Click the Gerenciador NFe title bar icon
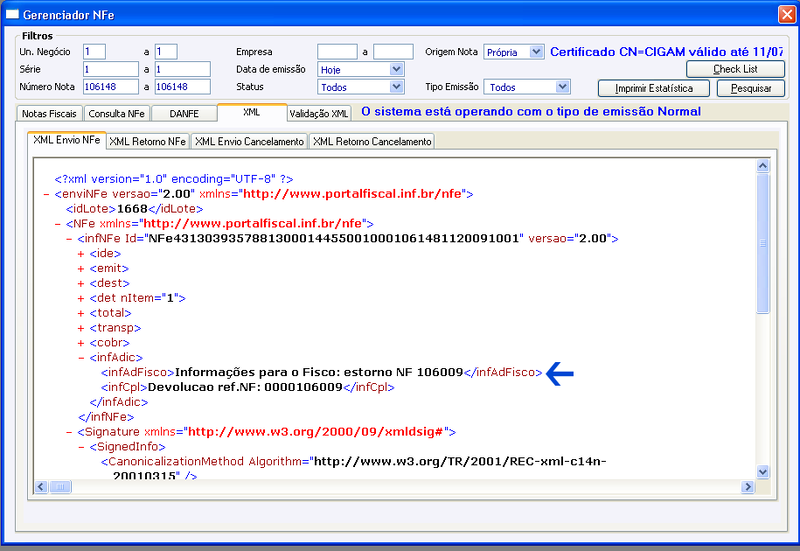This screenshot has width=800, height=551. (x=12, y=14)
